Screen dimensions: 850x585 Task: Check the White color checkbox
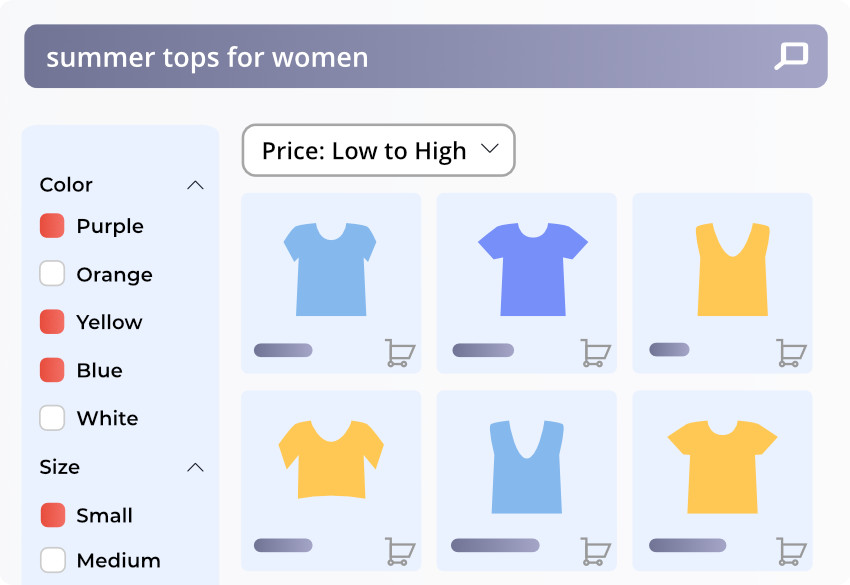click(52, 418)
